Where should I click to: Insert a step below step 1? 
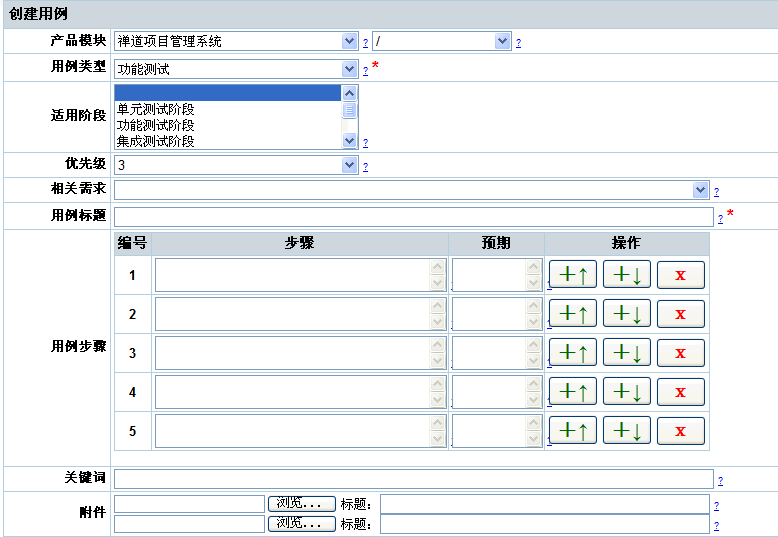pos(627,274)
